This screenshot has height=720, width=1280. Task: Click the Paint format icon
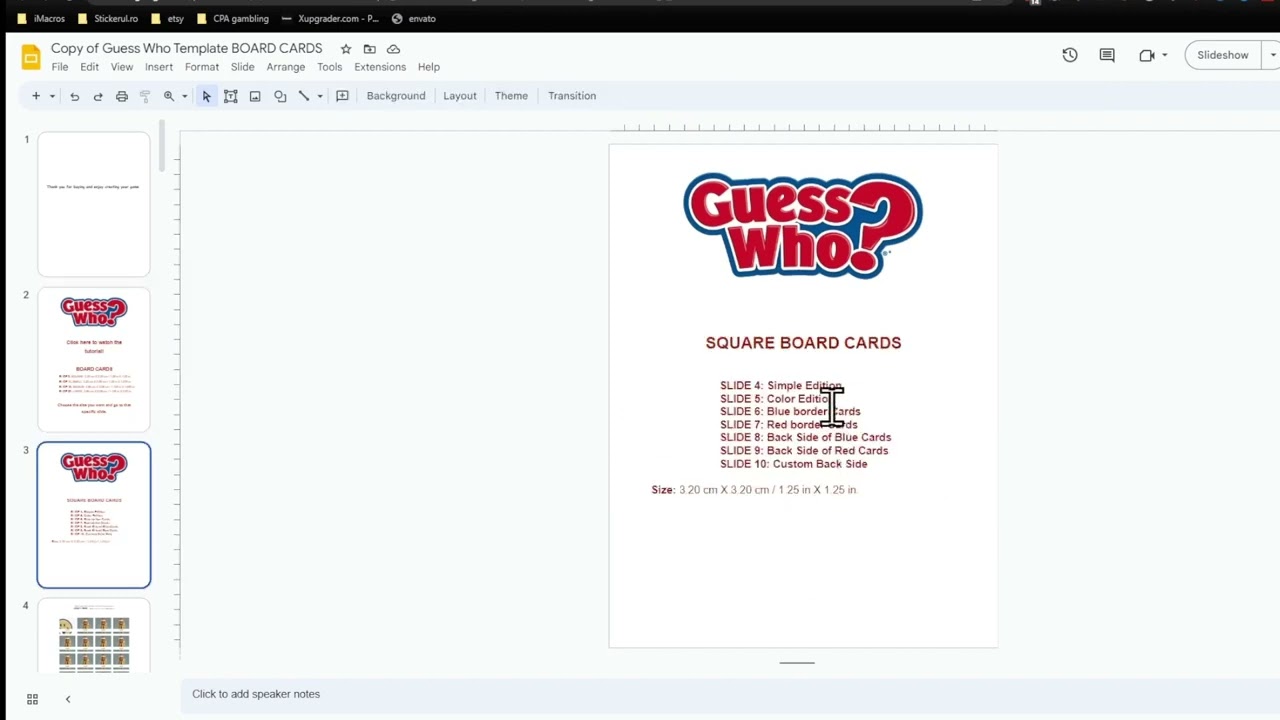145,96
